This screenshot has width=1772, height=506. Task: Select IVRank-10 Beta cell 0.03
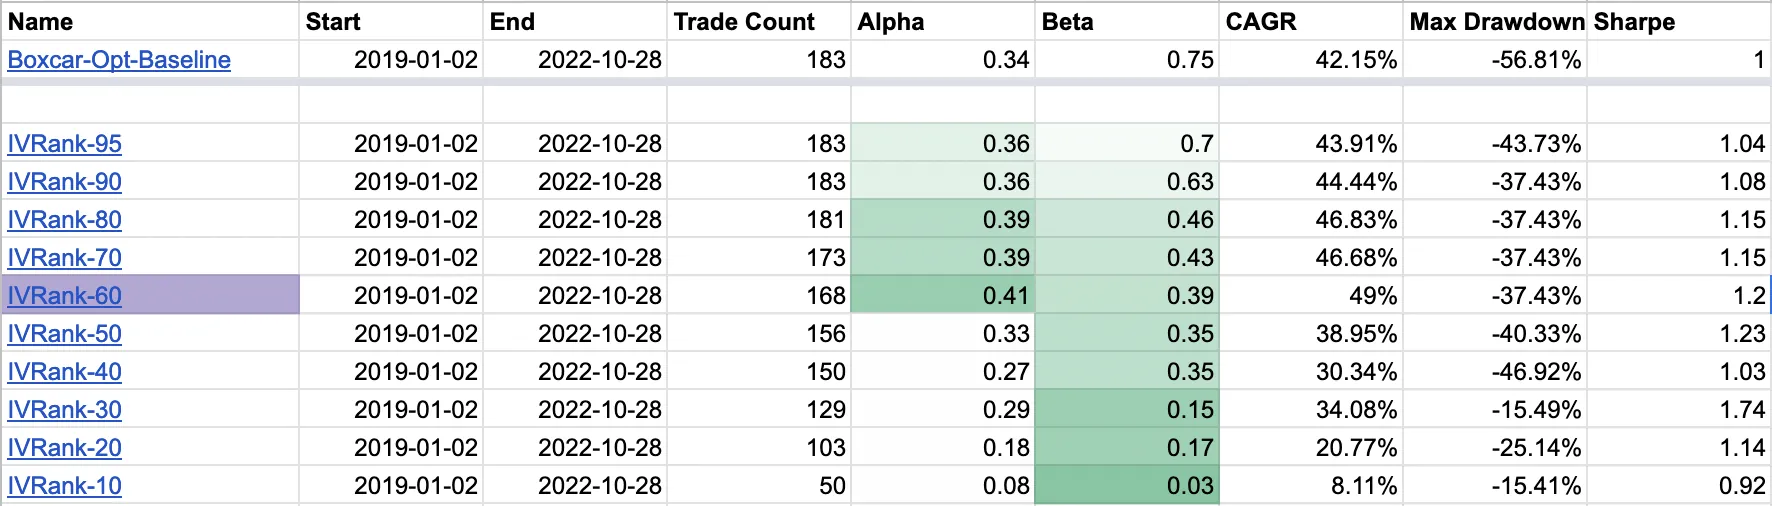[1127, 486]
